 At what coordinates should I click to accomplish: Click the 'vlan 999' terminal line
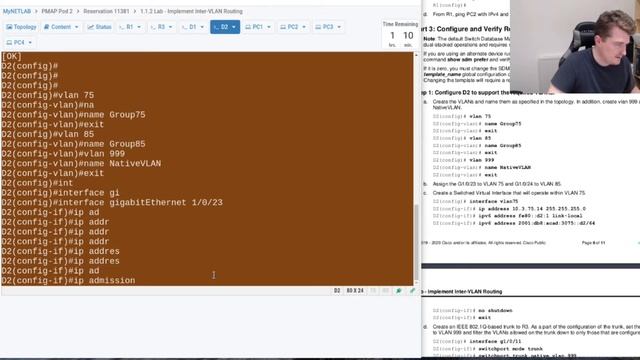tap(63, 154)
